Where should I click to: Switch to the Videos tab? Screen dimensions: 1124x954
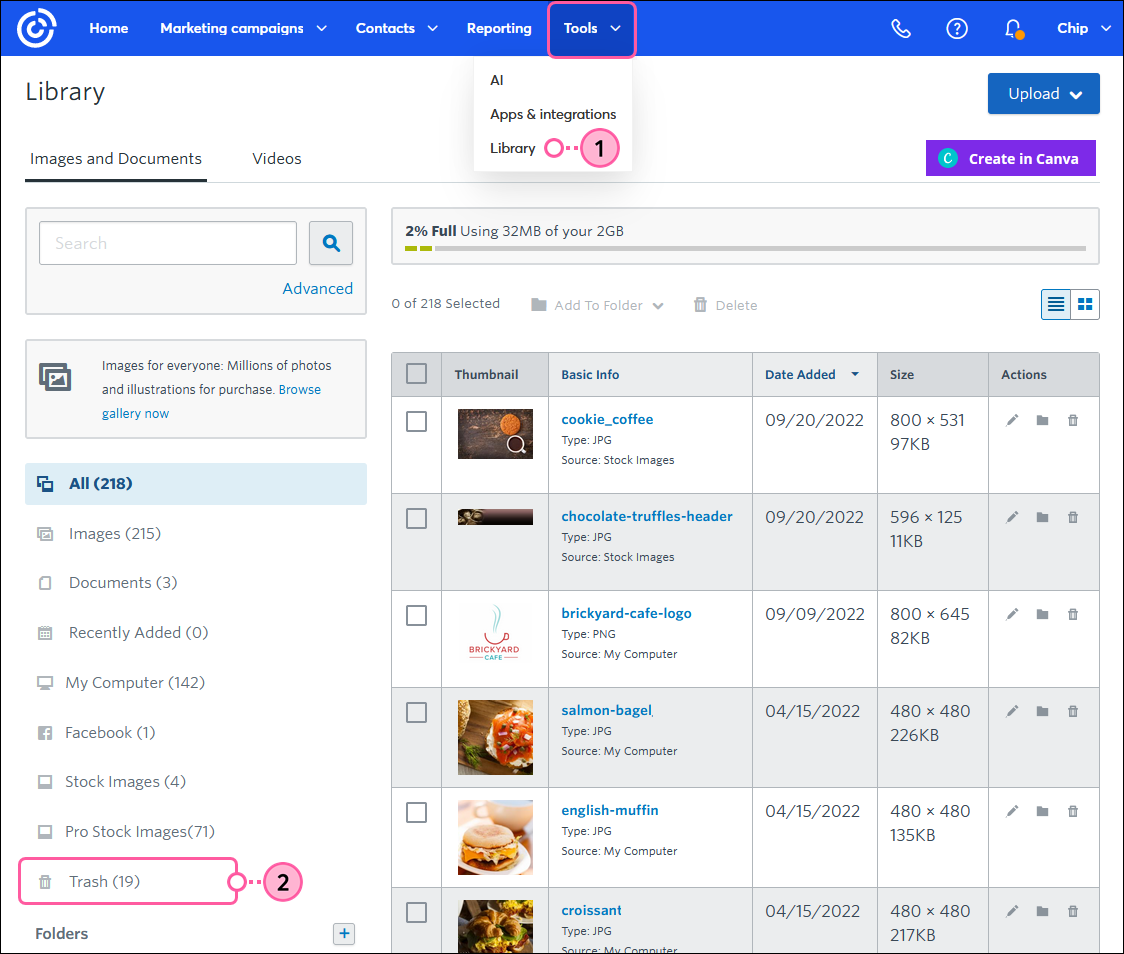point(277,158)
